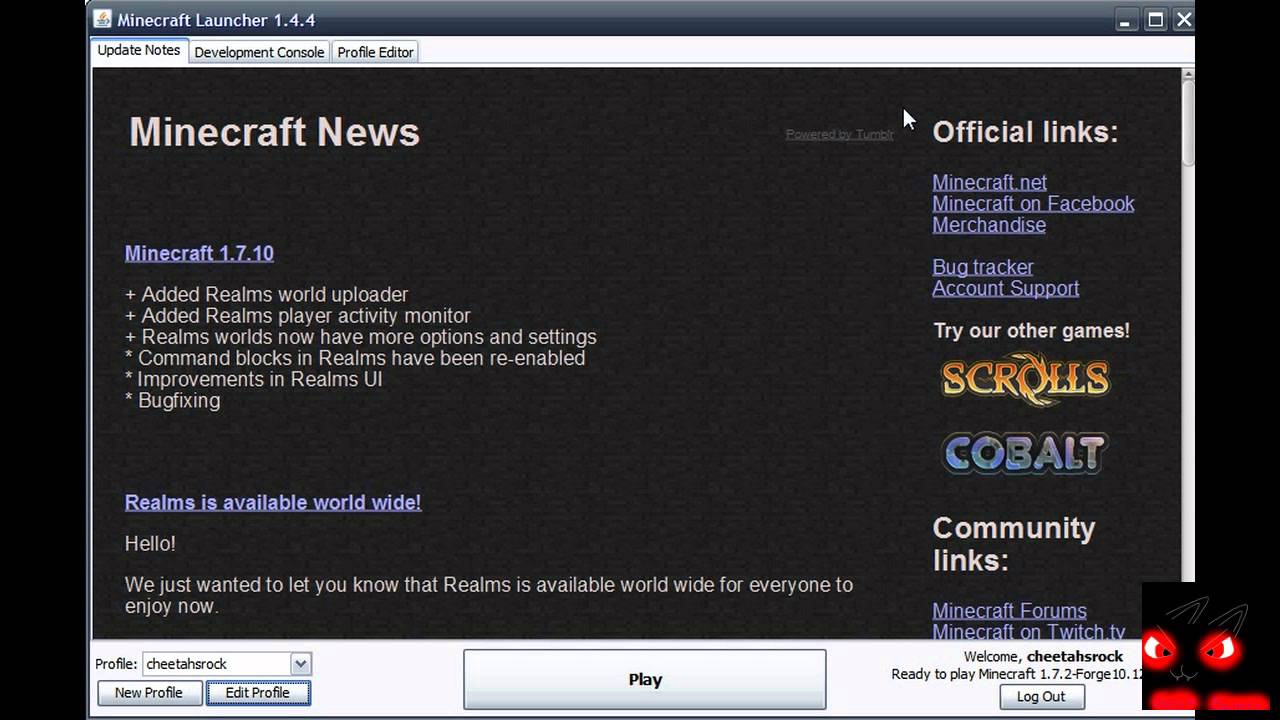
Task: Open the Account Support link
Action: 1006,288
